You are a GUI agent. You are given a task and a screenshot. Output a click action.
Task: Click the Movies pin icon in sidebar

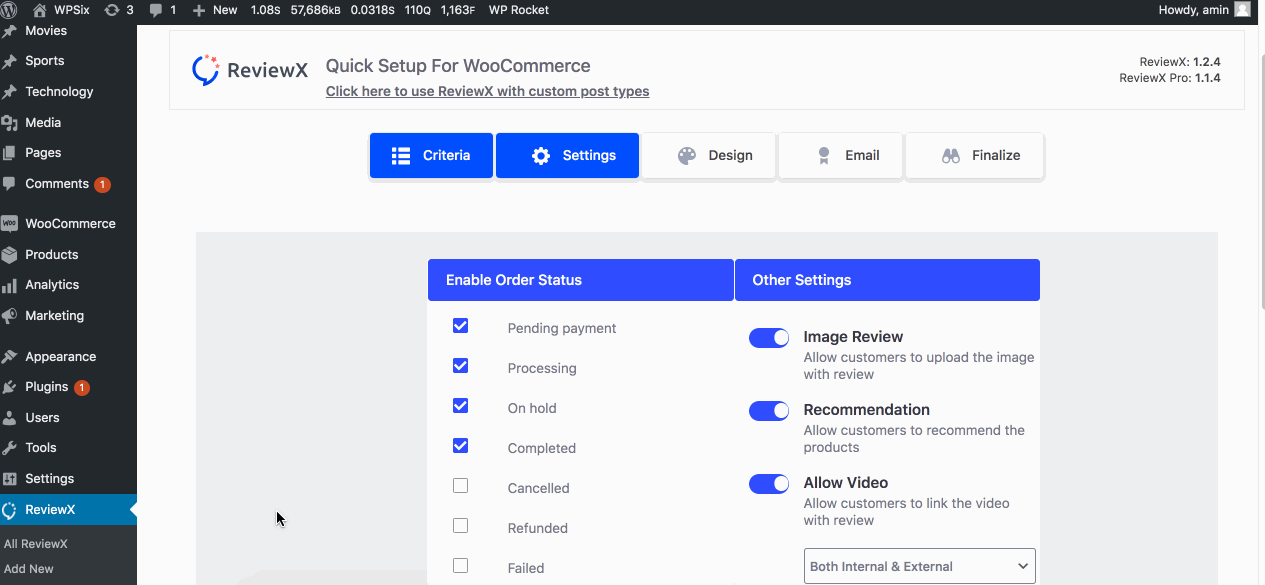(10, 31)
